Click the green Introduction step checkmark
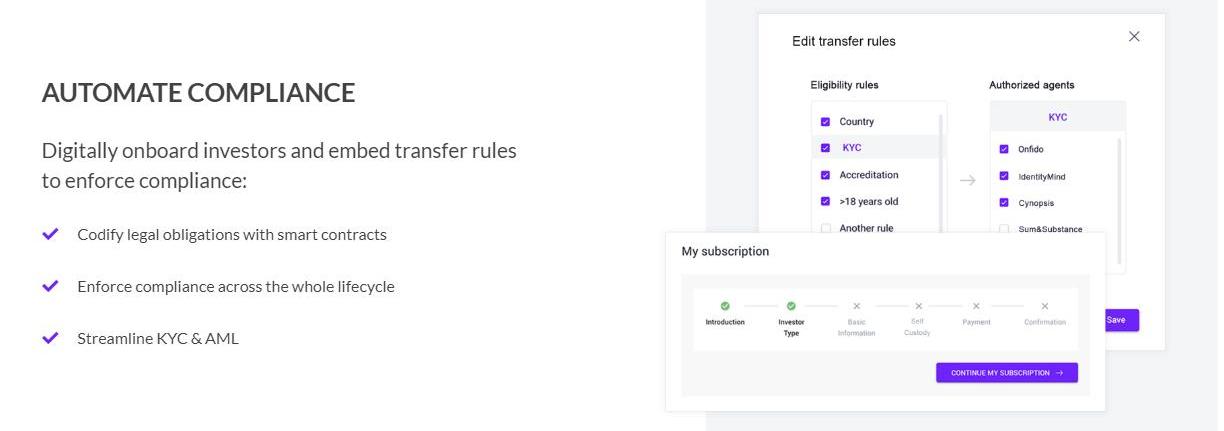The height and width of the screenshot is (431, 1224). click(725, 306)
